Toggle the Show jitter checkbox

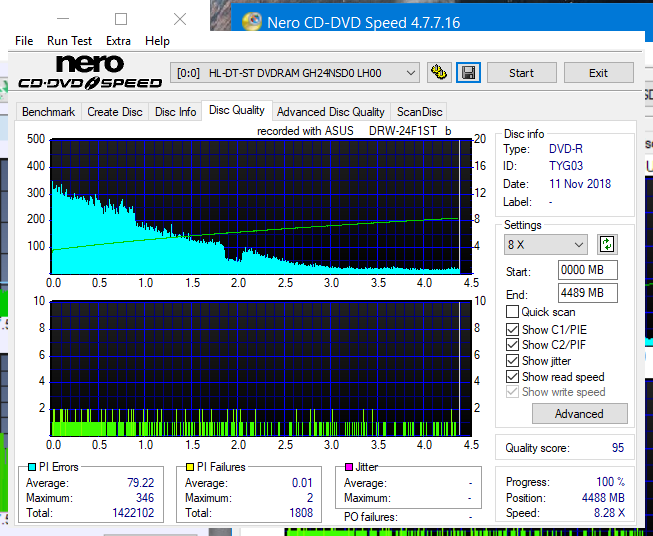pos(512,361)
